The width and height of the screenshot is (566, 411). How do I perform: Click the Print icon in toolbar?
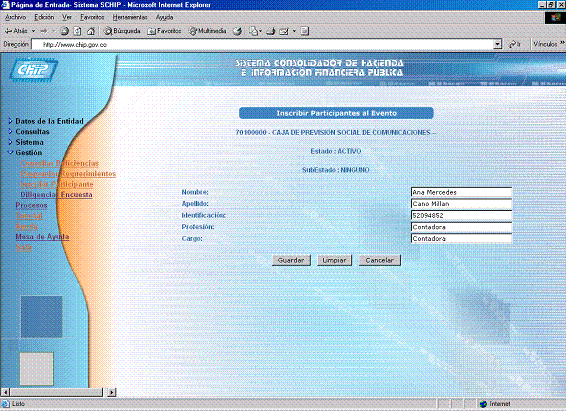click(x=270, y=31)
